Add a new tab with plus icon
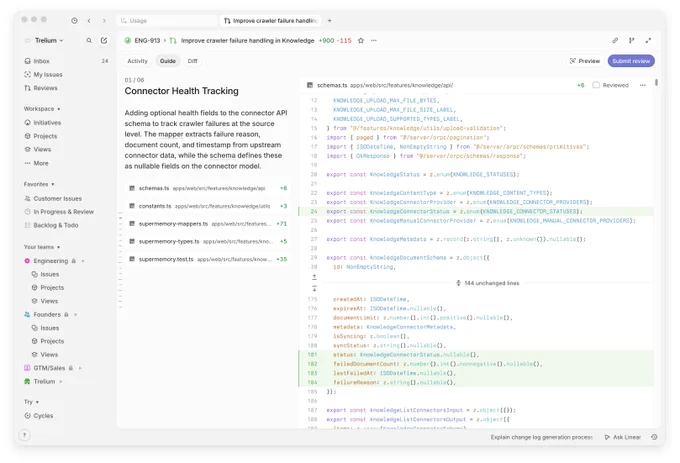This screenshot has width=680, height=463. point(330,20)
